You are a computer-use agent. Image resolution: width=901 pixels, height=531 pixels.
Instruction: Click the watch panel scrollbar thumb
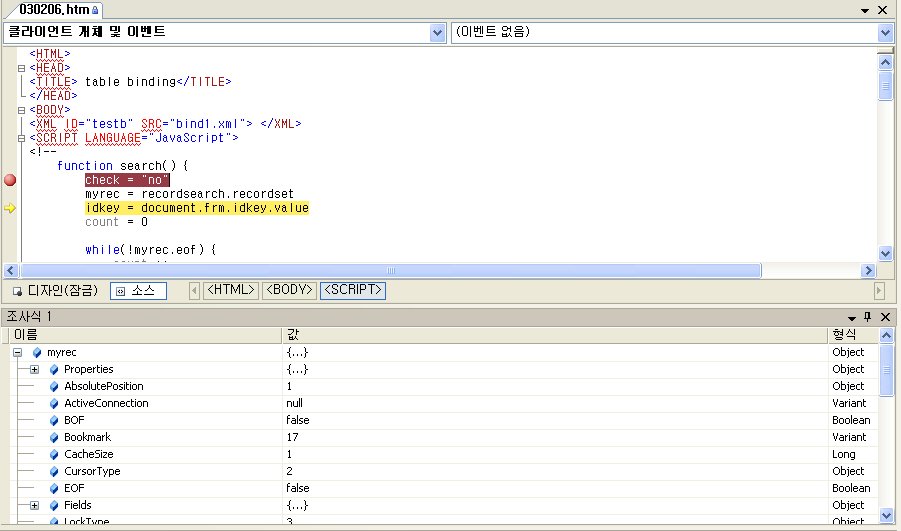[887, 370]
